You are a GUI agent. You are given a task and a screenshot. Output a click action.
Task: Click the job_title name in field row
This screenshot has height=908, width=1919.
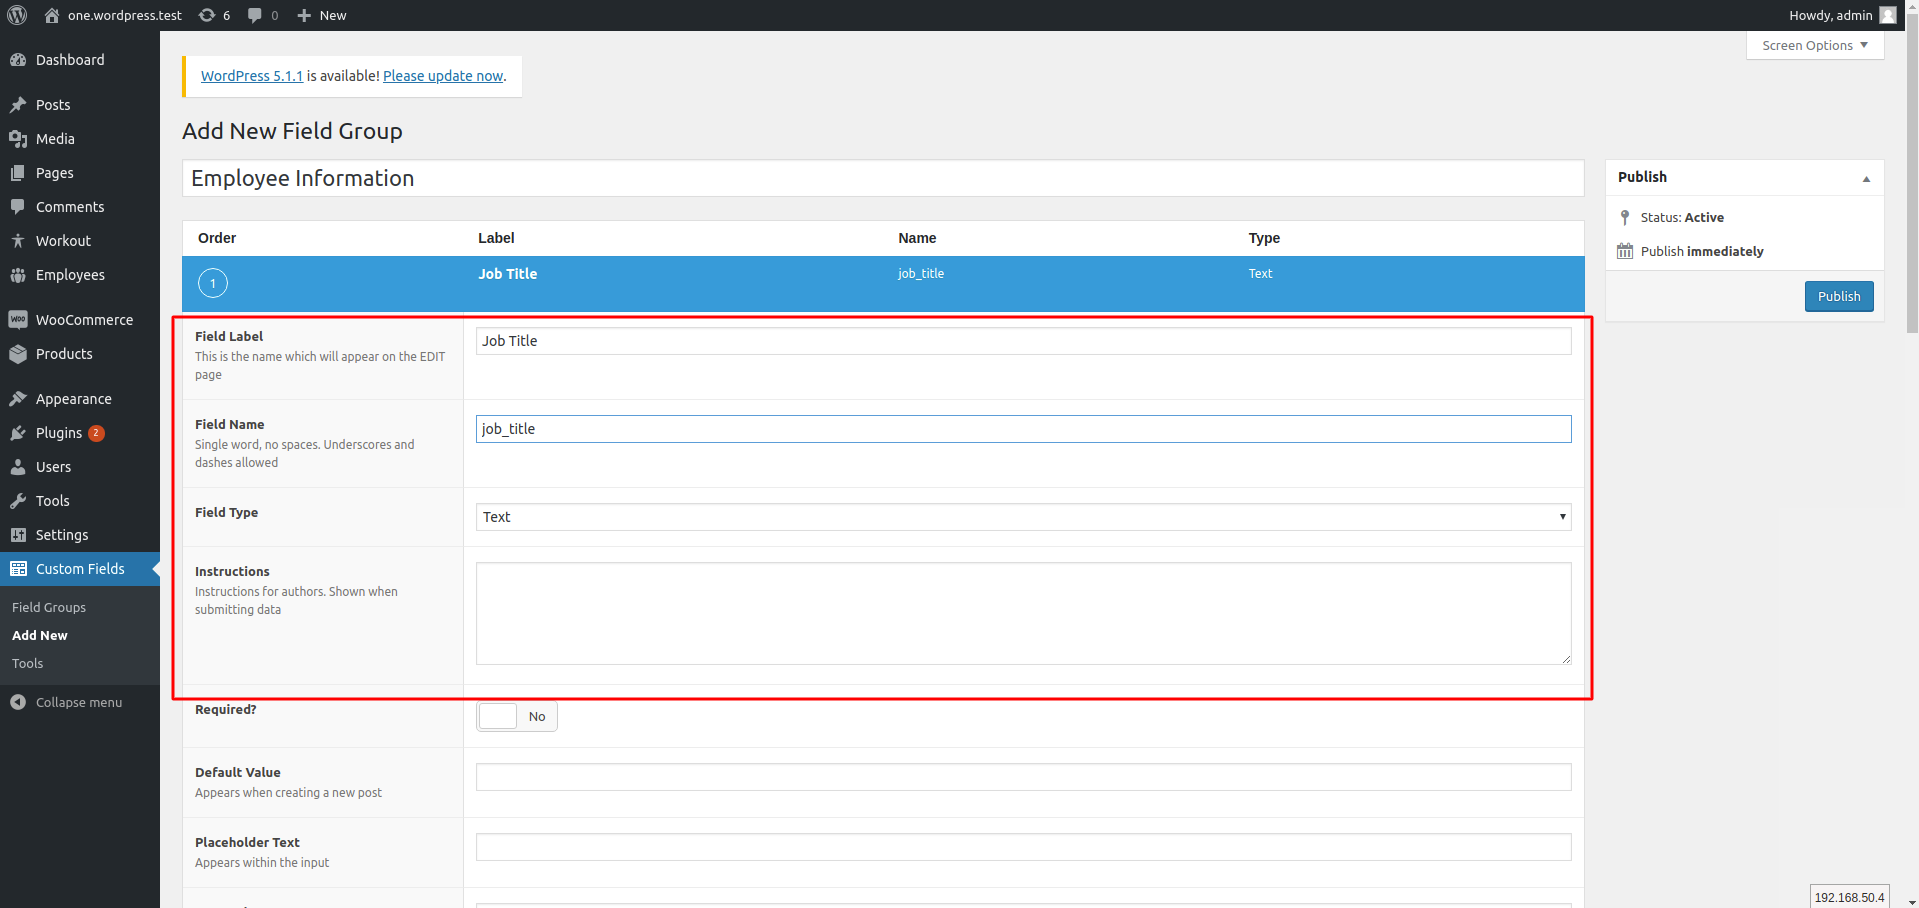(921, 273)
